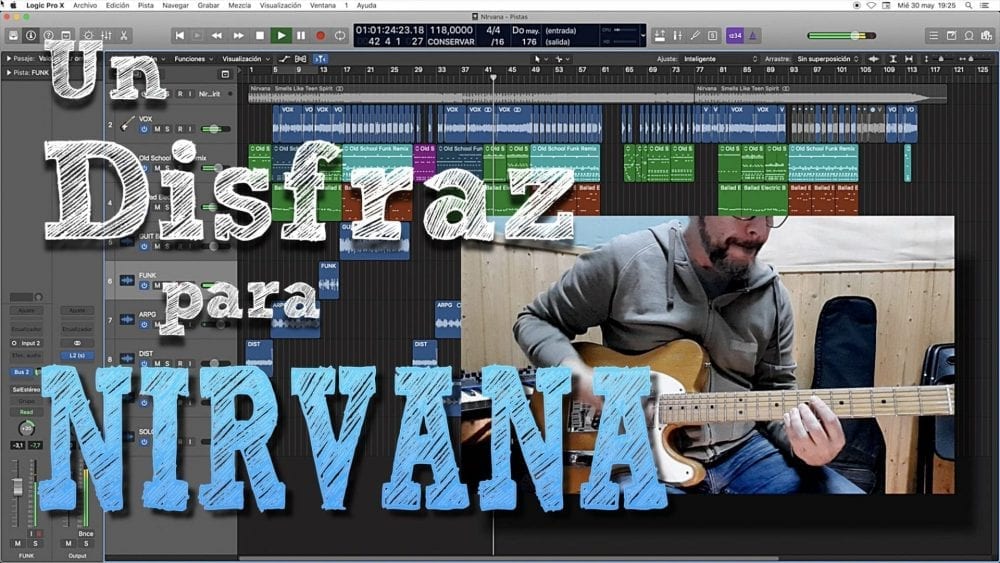Open Spotlight search in menu bar
The width and height of the screenshot is (1000, 563).
click(x=968, y=5)
